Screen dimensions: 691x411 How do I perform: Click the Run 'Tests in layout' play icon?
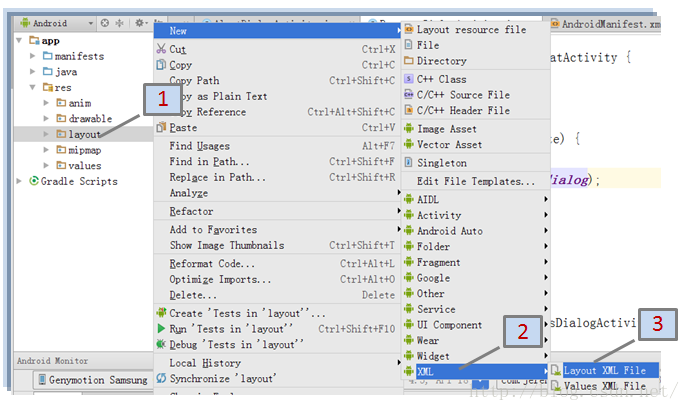(x=161, y=328)
